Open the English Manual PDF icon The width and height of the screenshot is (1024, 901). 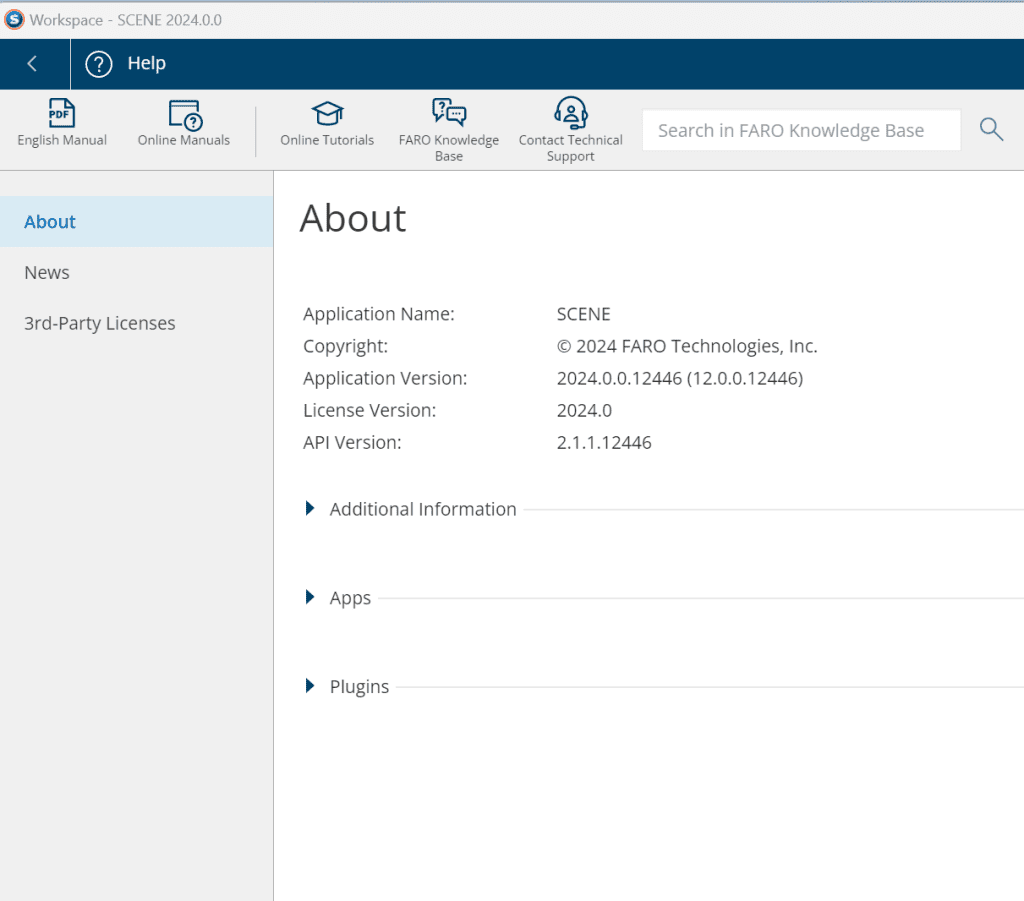61,114
